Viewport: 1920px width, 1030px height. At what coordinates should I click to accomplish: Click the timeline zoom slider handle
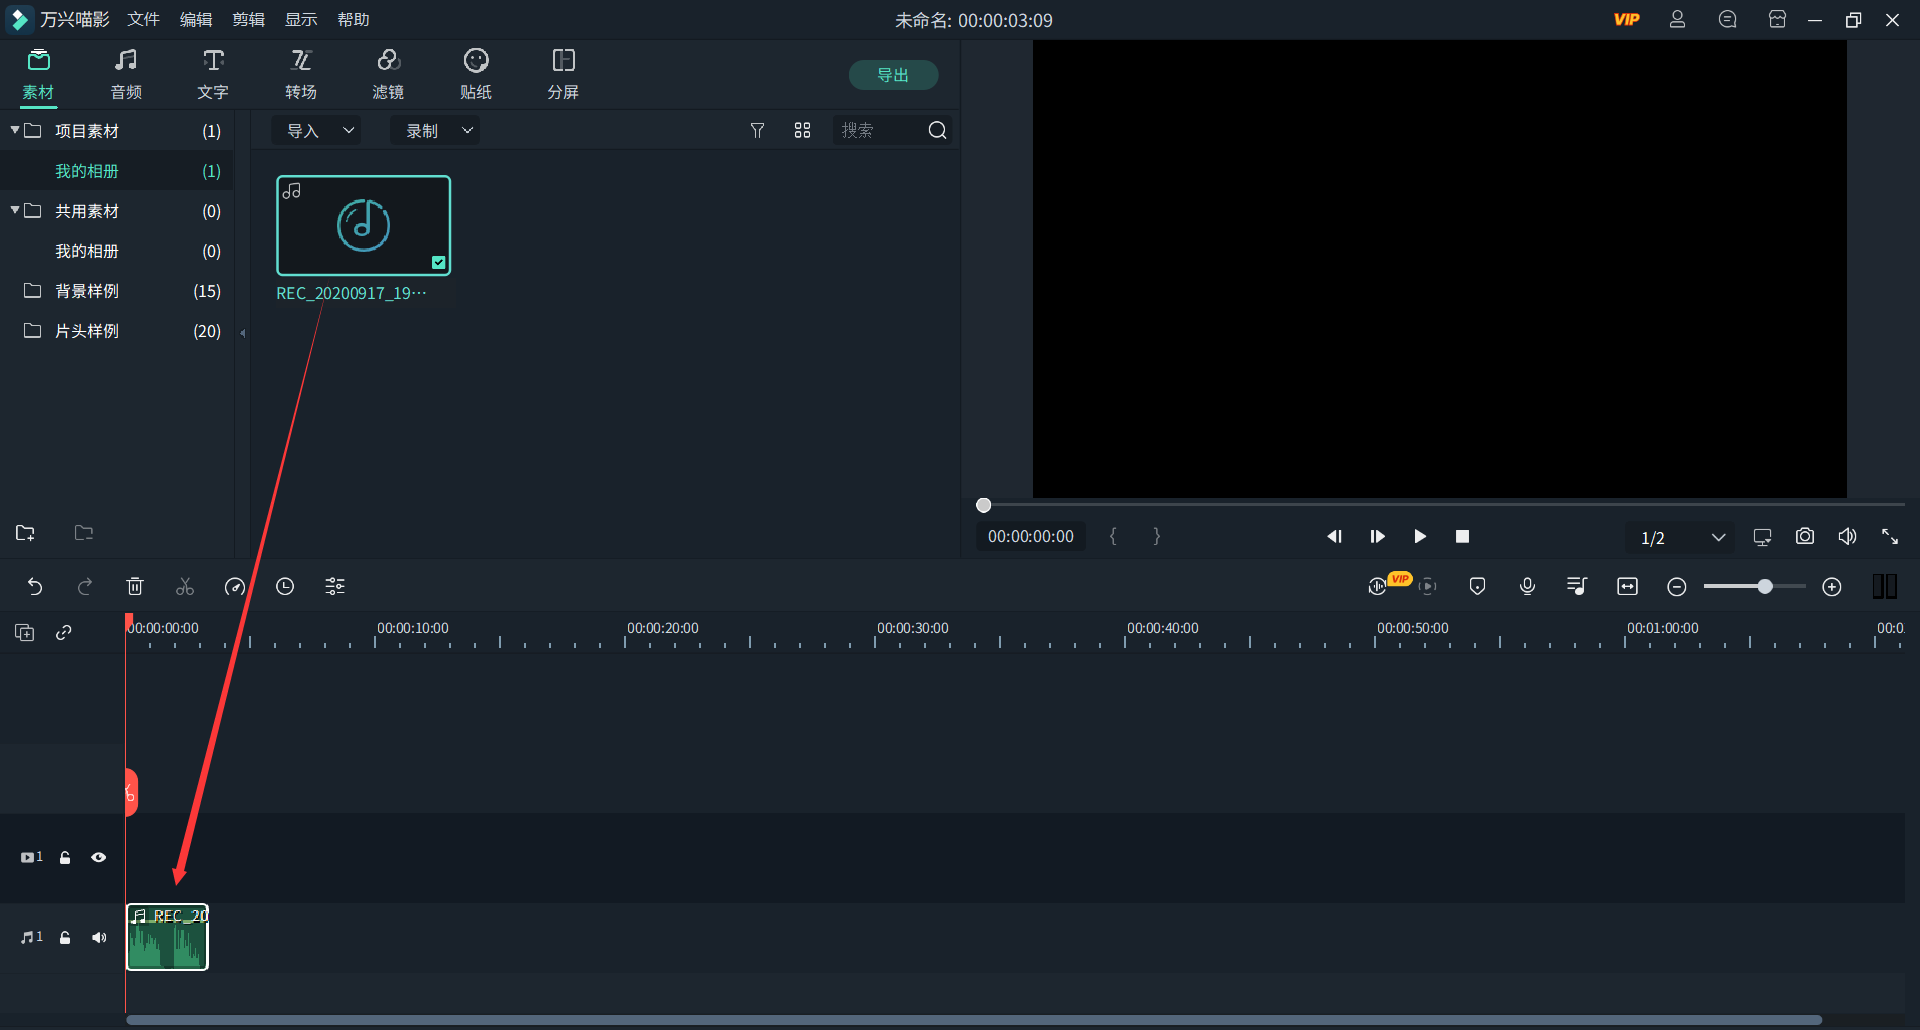1765,587
